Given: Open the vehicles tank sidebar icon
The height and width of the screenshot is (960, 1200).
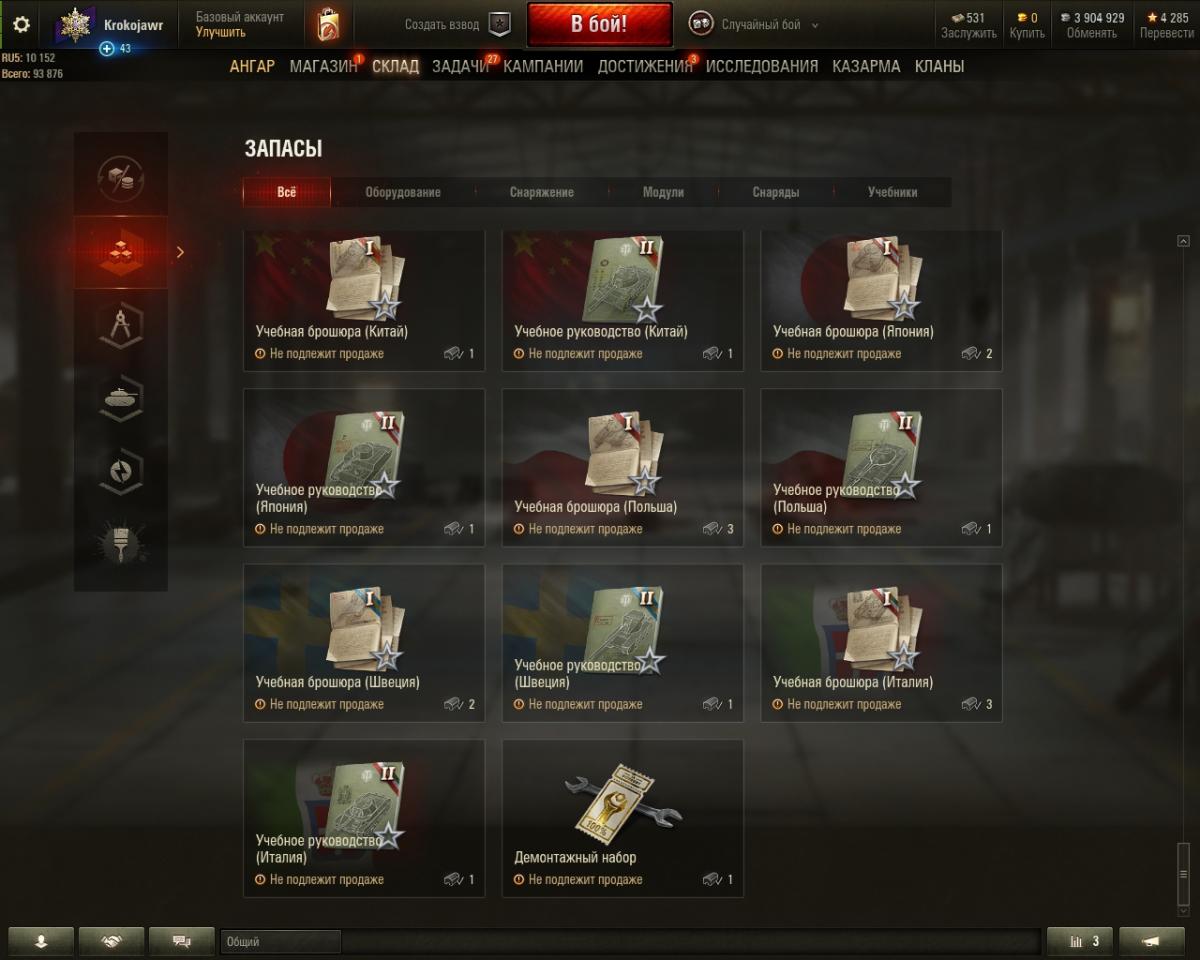Looking at the screenshot, I should pos(121,399).
